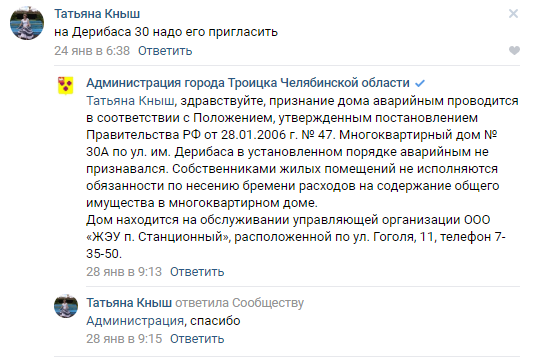The image size is (534, 360).
Task: Click the Татьяна Кныш mention in the administration's reply
Action: 130,101
